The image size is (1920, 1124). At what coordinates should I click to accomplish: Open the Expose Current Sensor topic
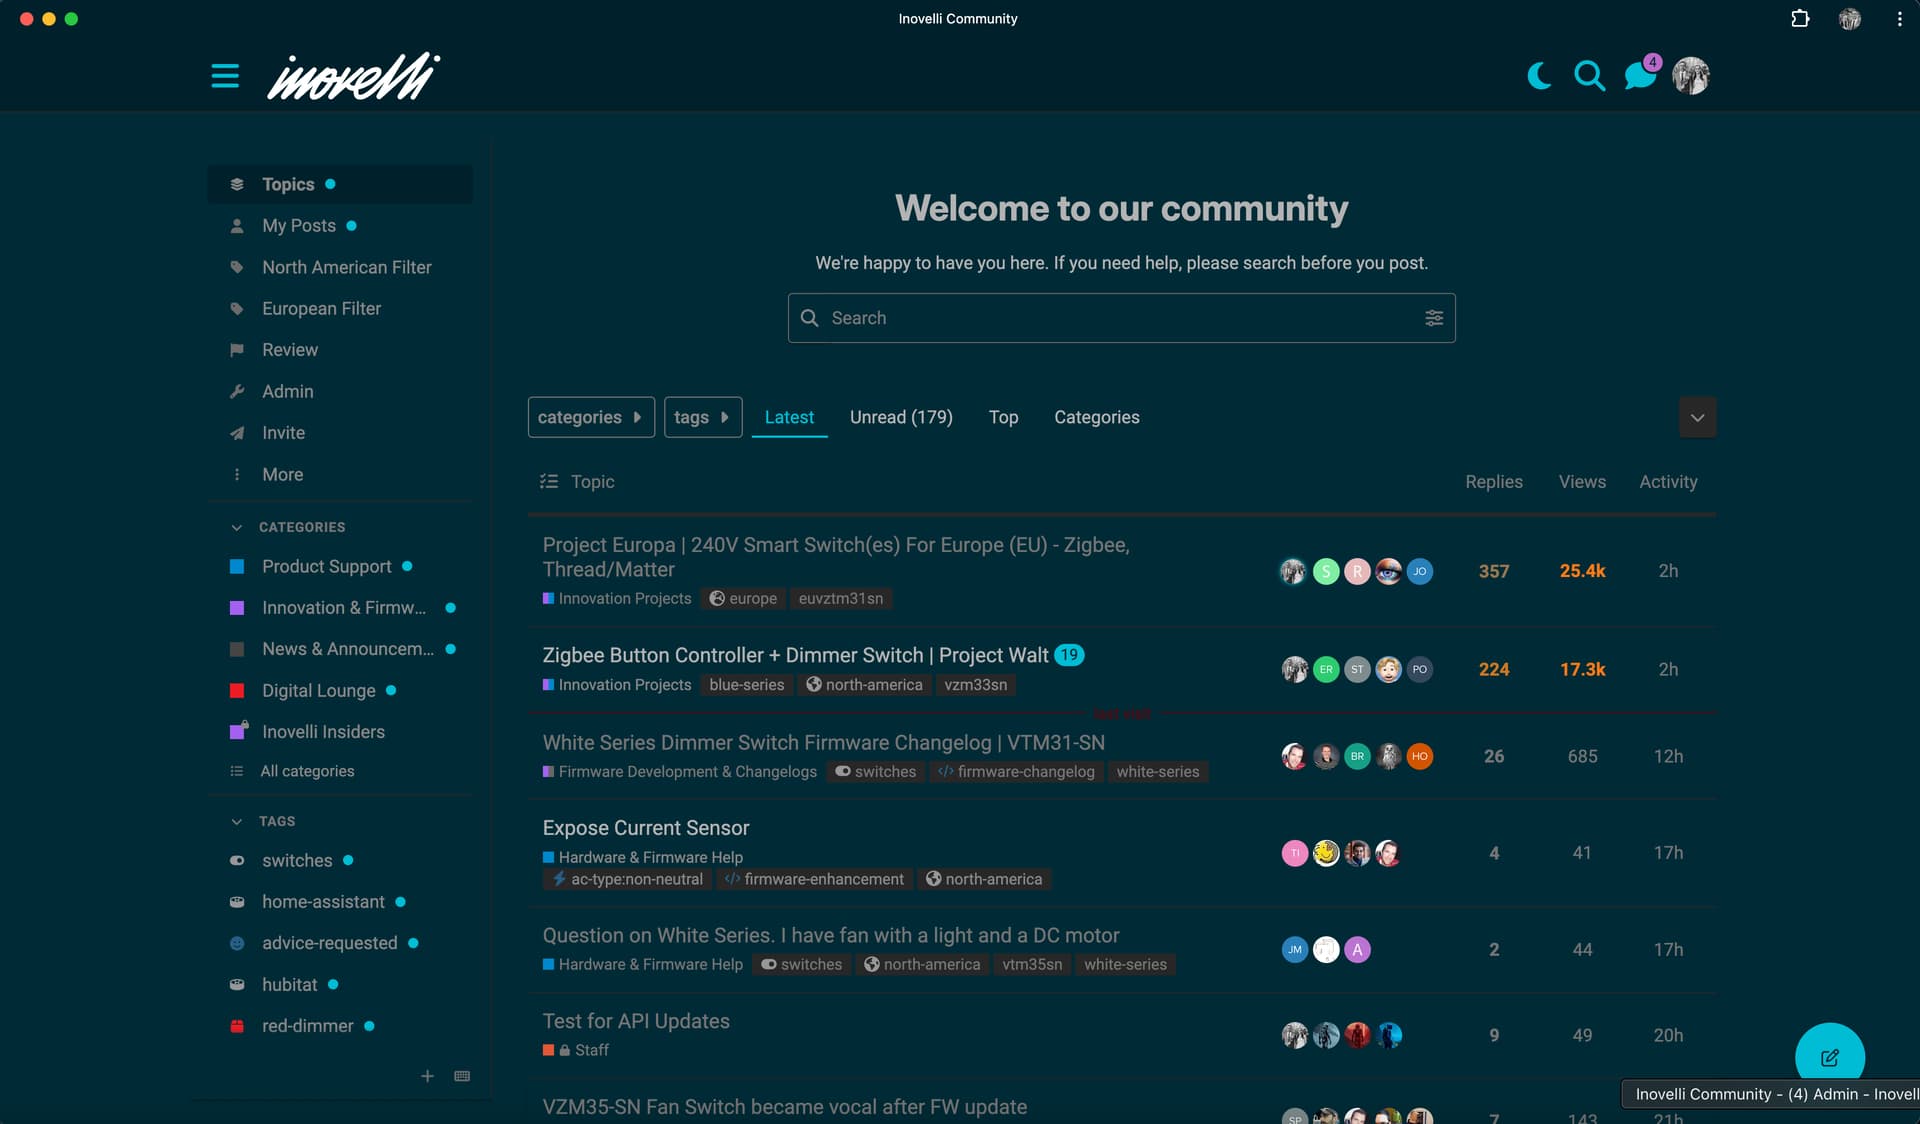(645, 828)
